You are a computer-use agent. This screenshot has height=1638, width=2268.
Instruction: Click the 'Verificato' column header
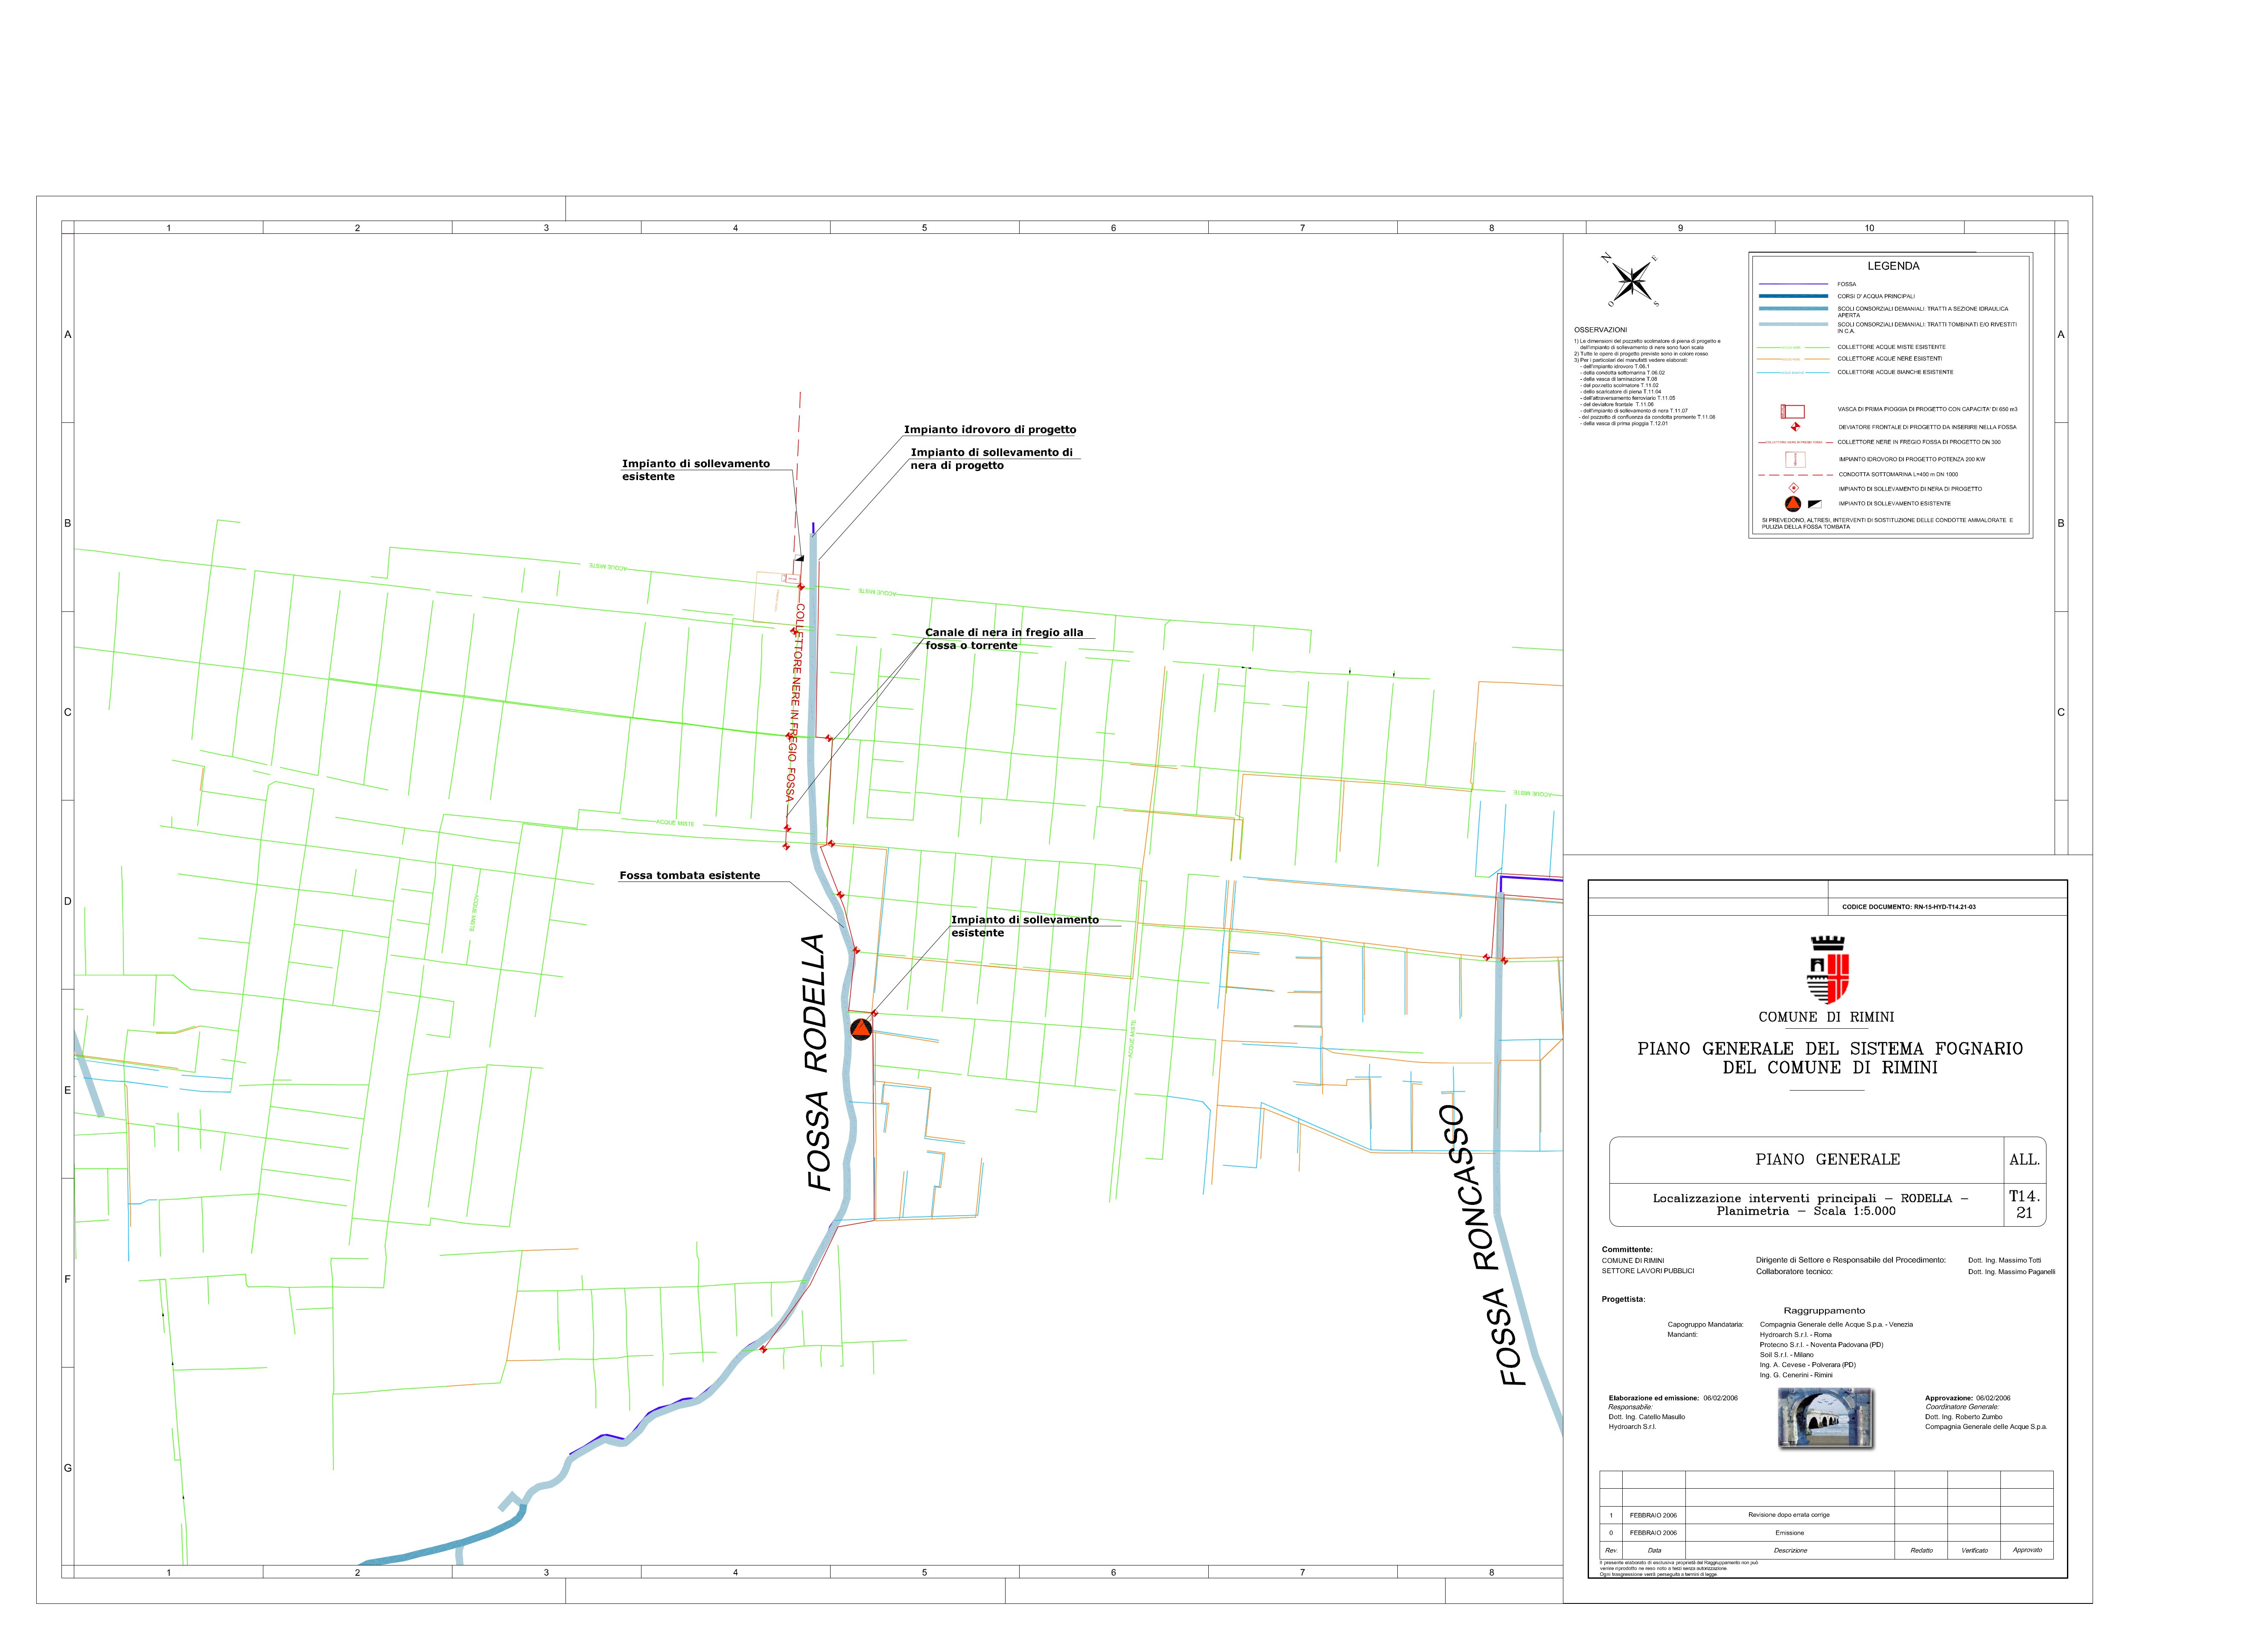tap(1974, 1551)
